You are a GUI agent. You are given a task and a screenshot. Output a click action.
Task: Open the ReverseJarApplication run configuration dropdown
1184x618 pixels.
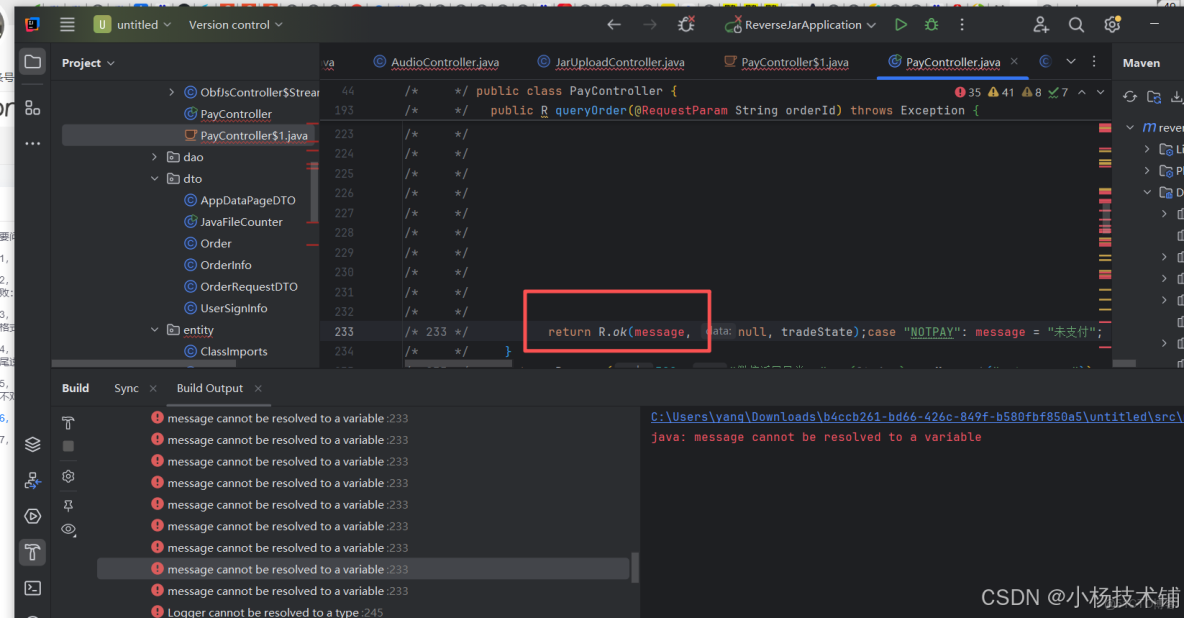(x=800, y=24)
